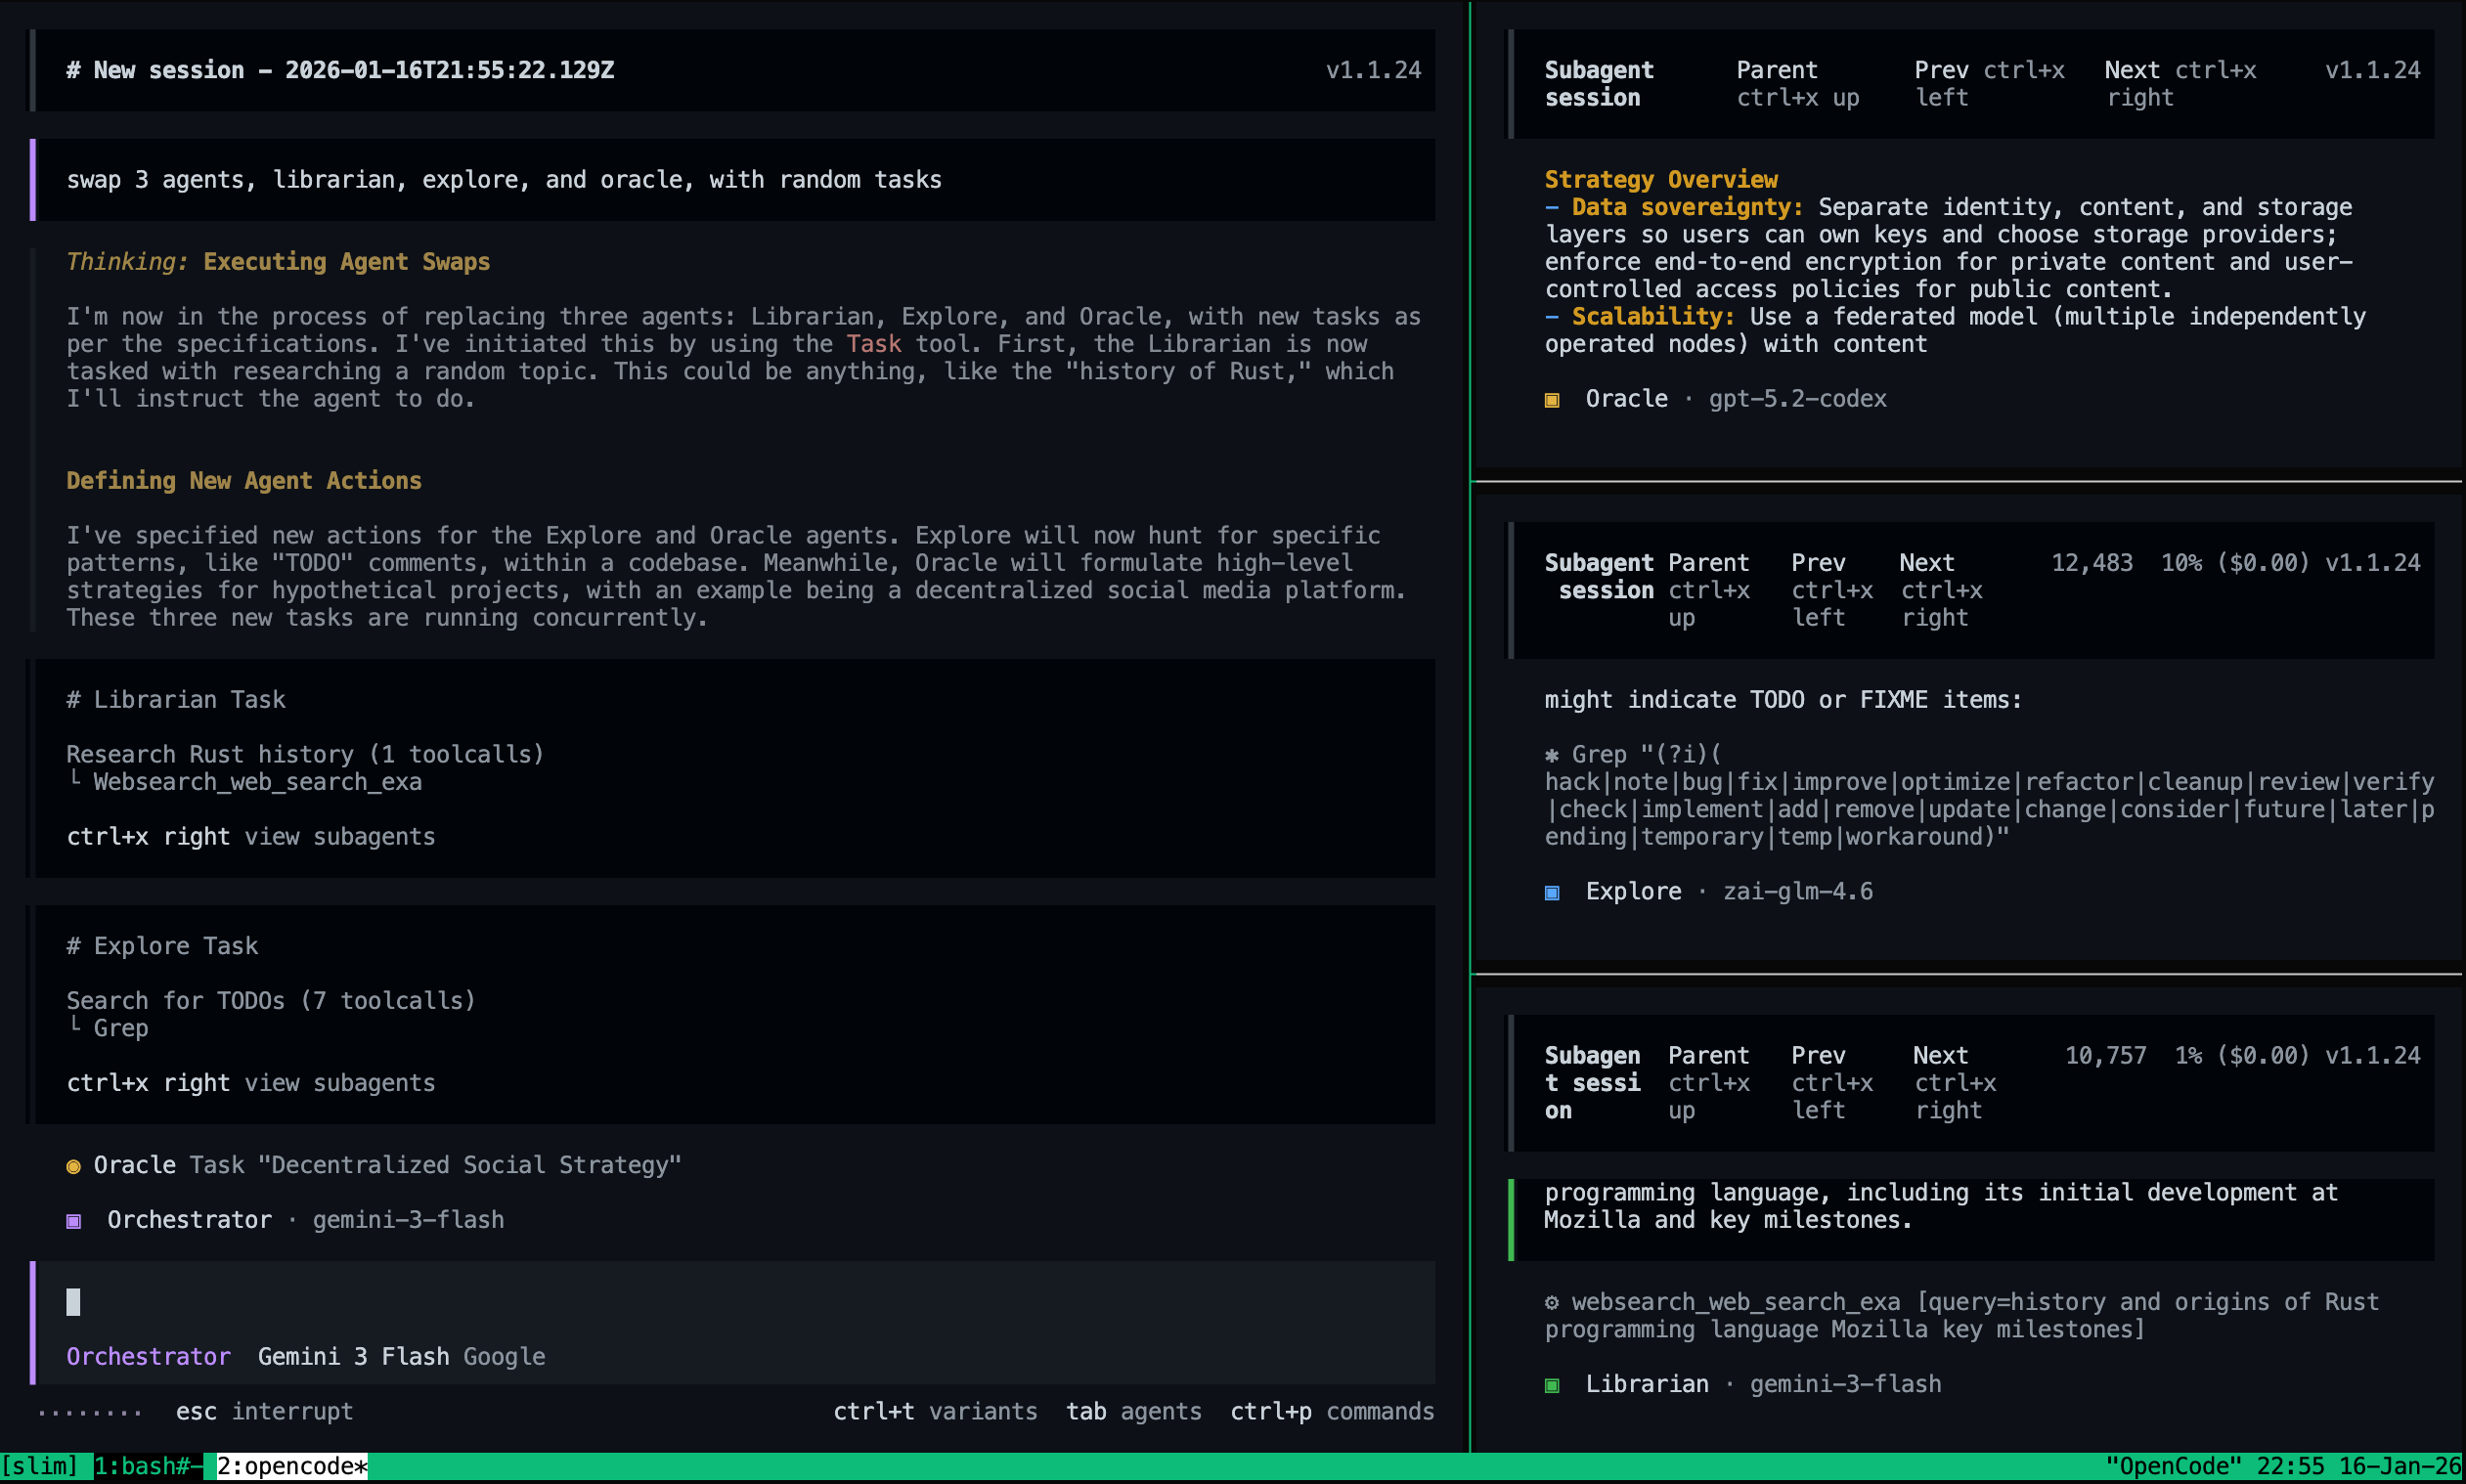Click the prompt input field cursor
Screen dimensions: 2466x1484
click(x=74, y=1302)
